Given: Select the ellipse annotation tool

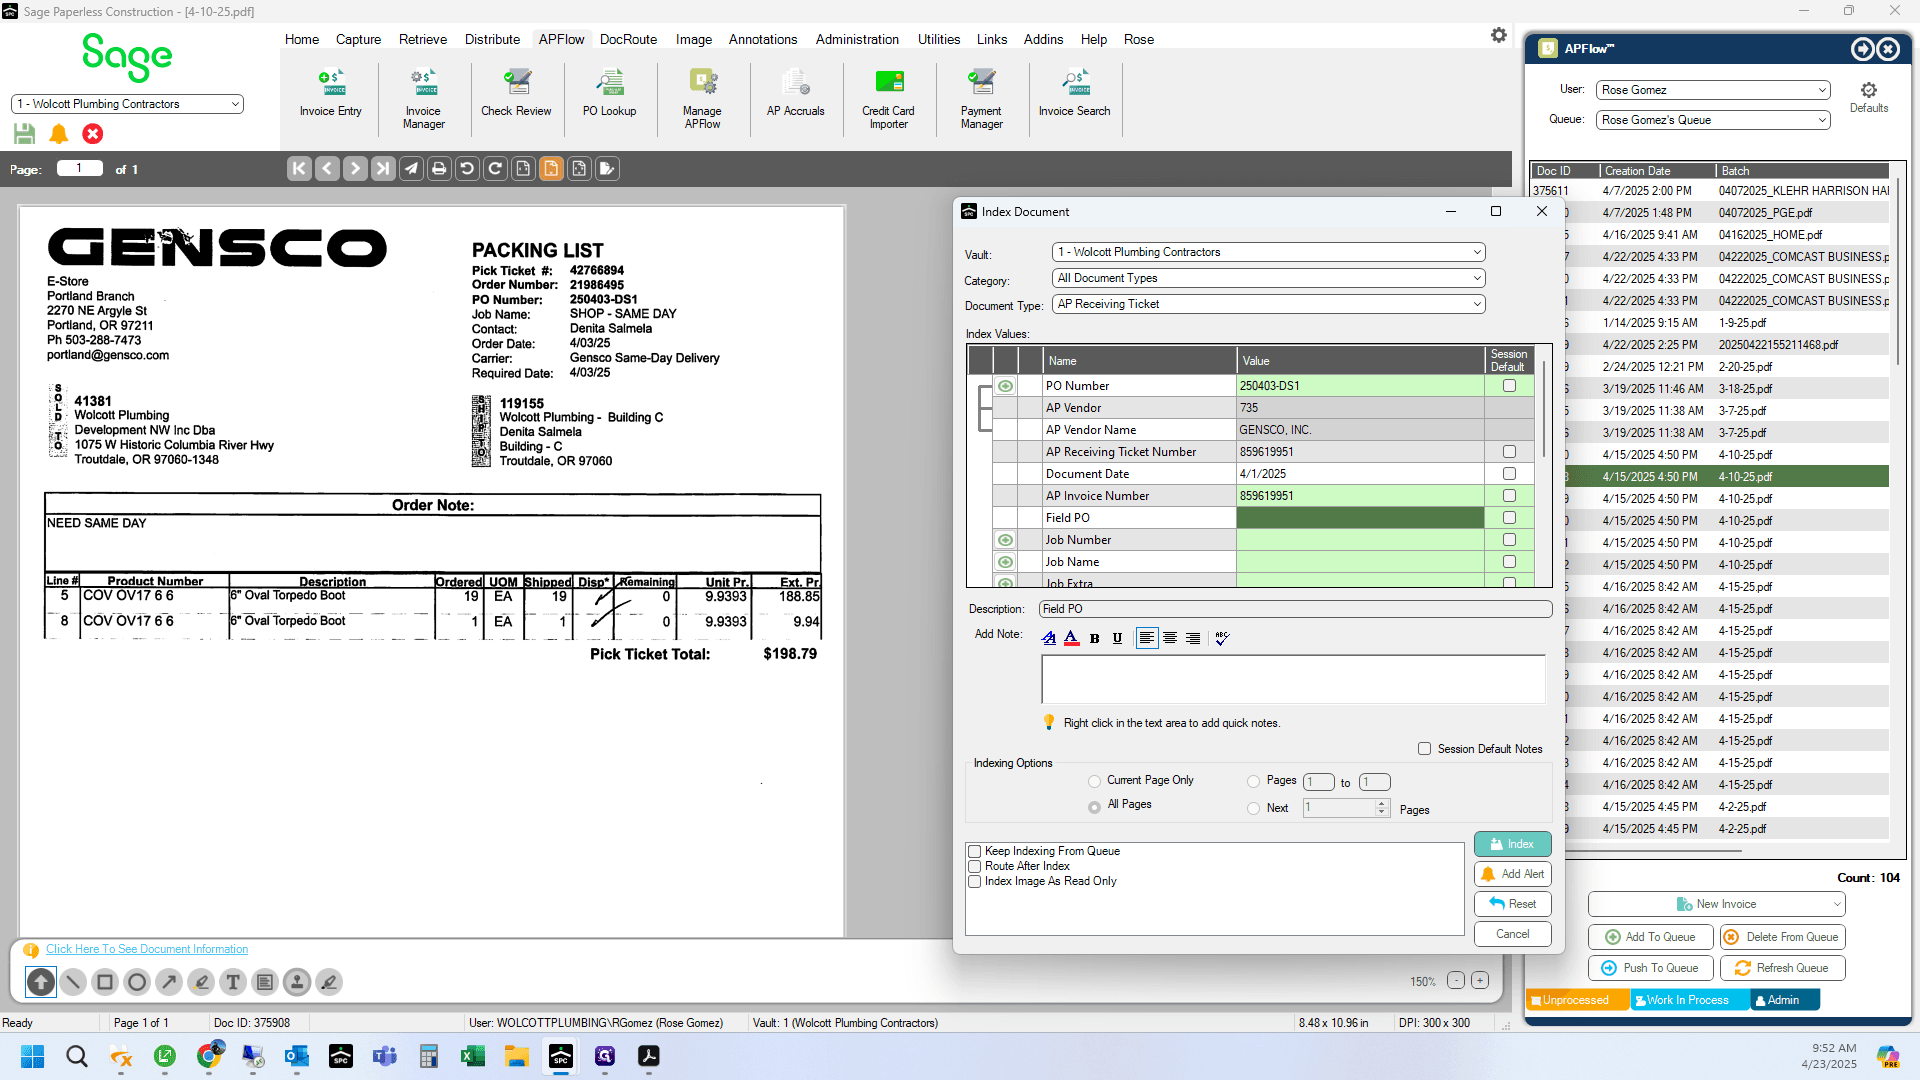Looking at the screenshot, I should pos(137,982).
